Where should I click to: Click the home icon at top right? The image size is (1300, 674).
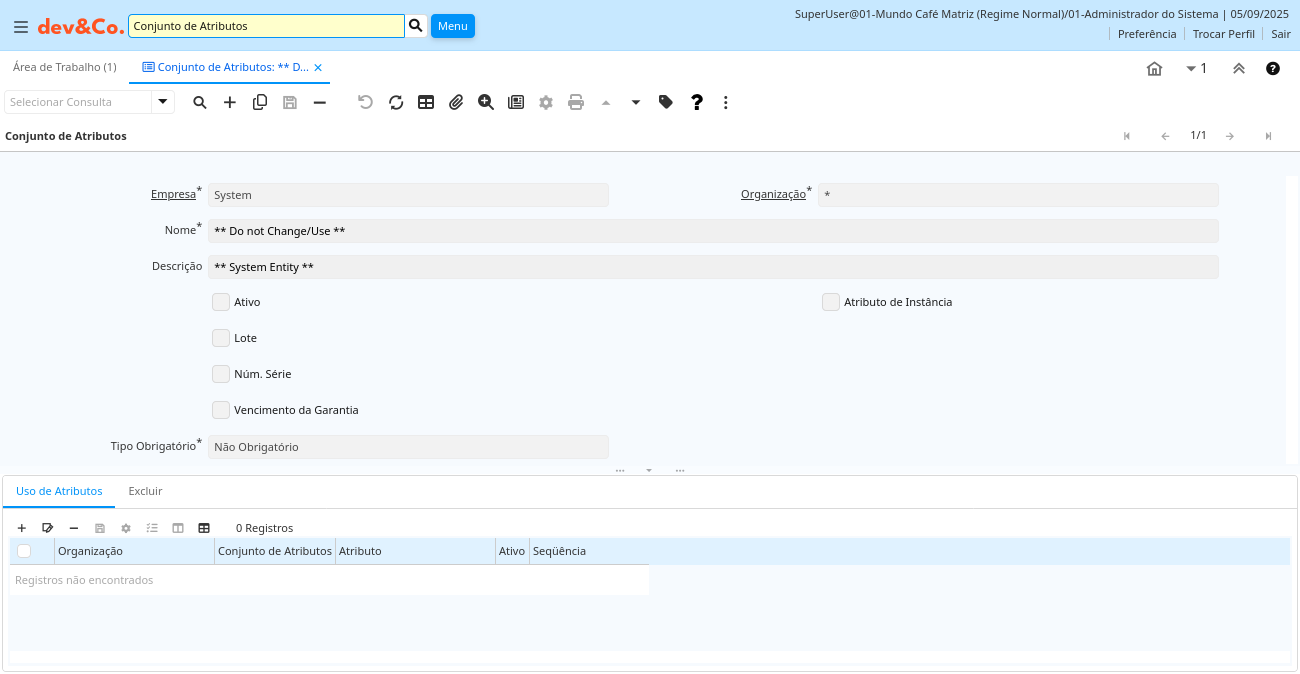(1154, 68)
